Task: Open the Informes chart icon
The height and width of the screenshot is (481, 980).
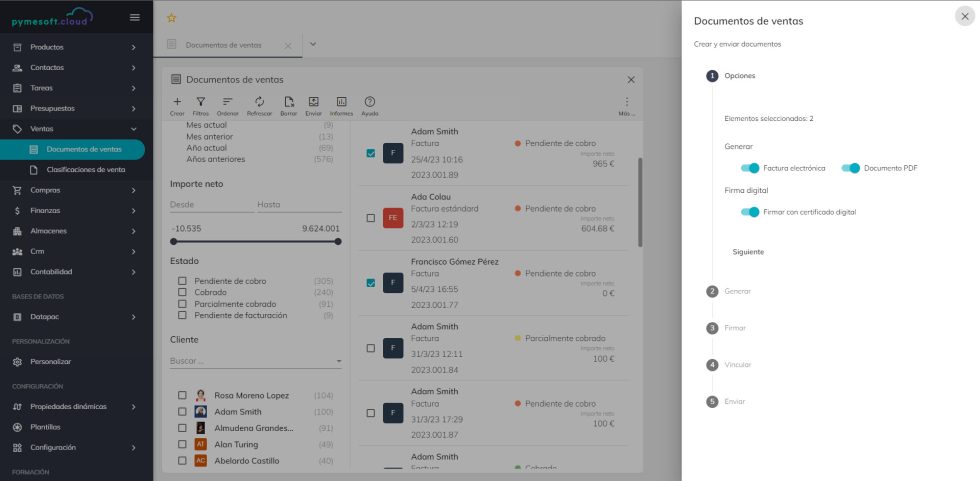Action: click(341, 101)
